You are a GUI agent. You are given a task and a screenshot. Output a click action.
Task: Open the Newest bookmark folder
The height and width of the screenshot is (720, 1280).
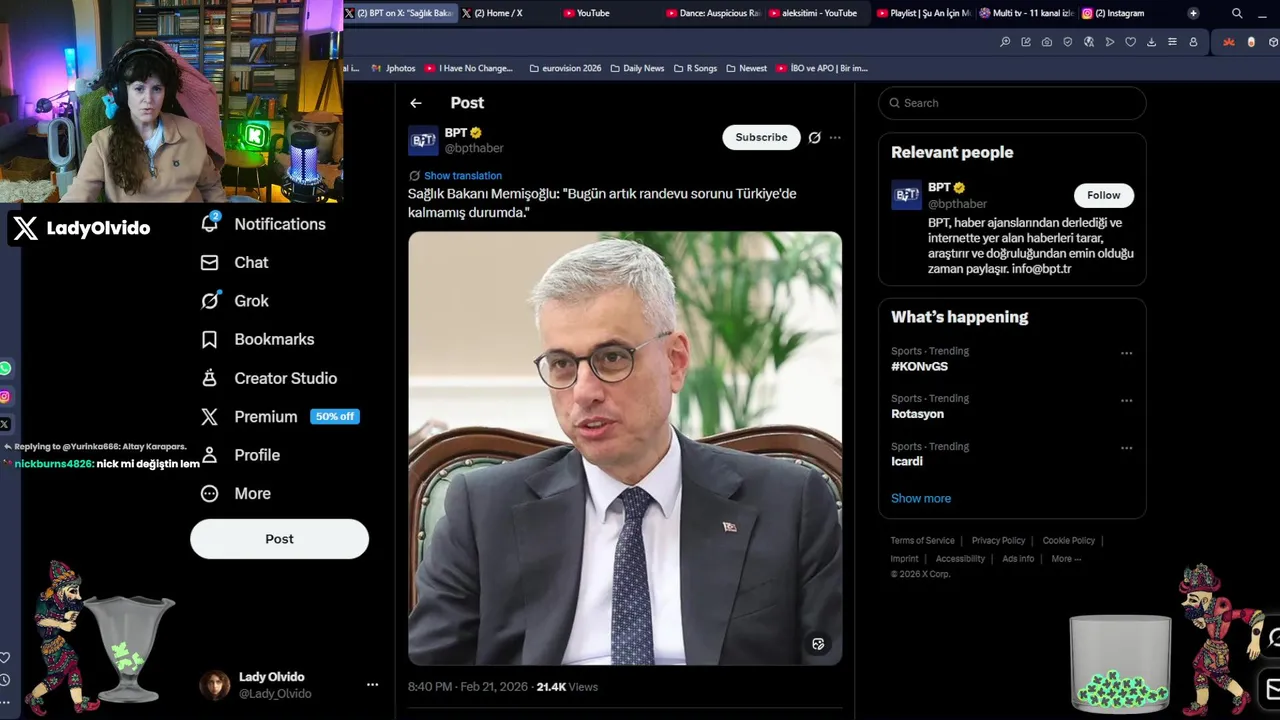pos(747,68)
